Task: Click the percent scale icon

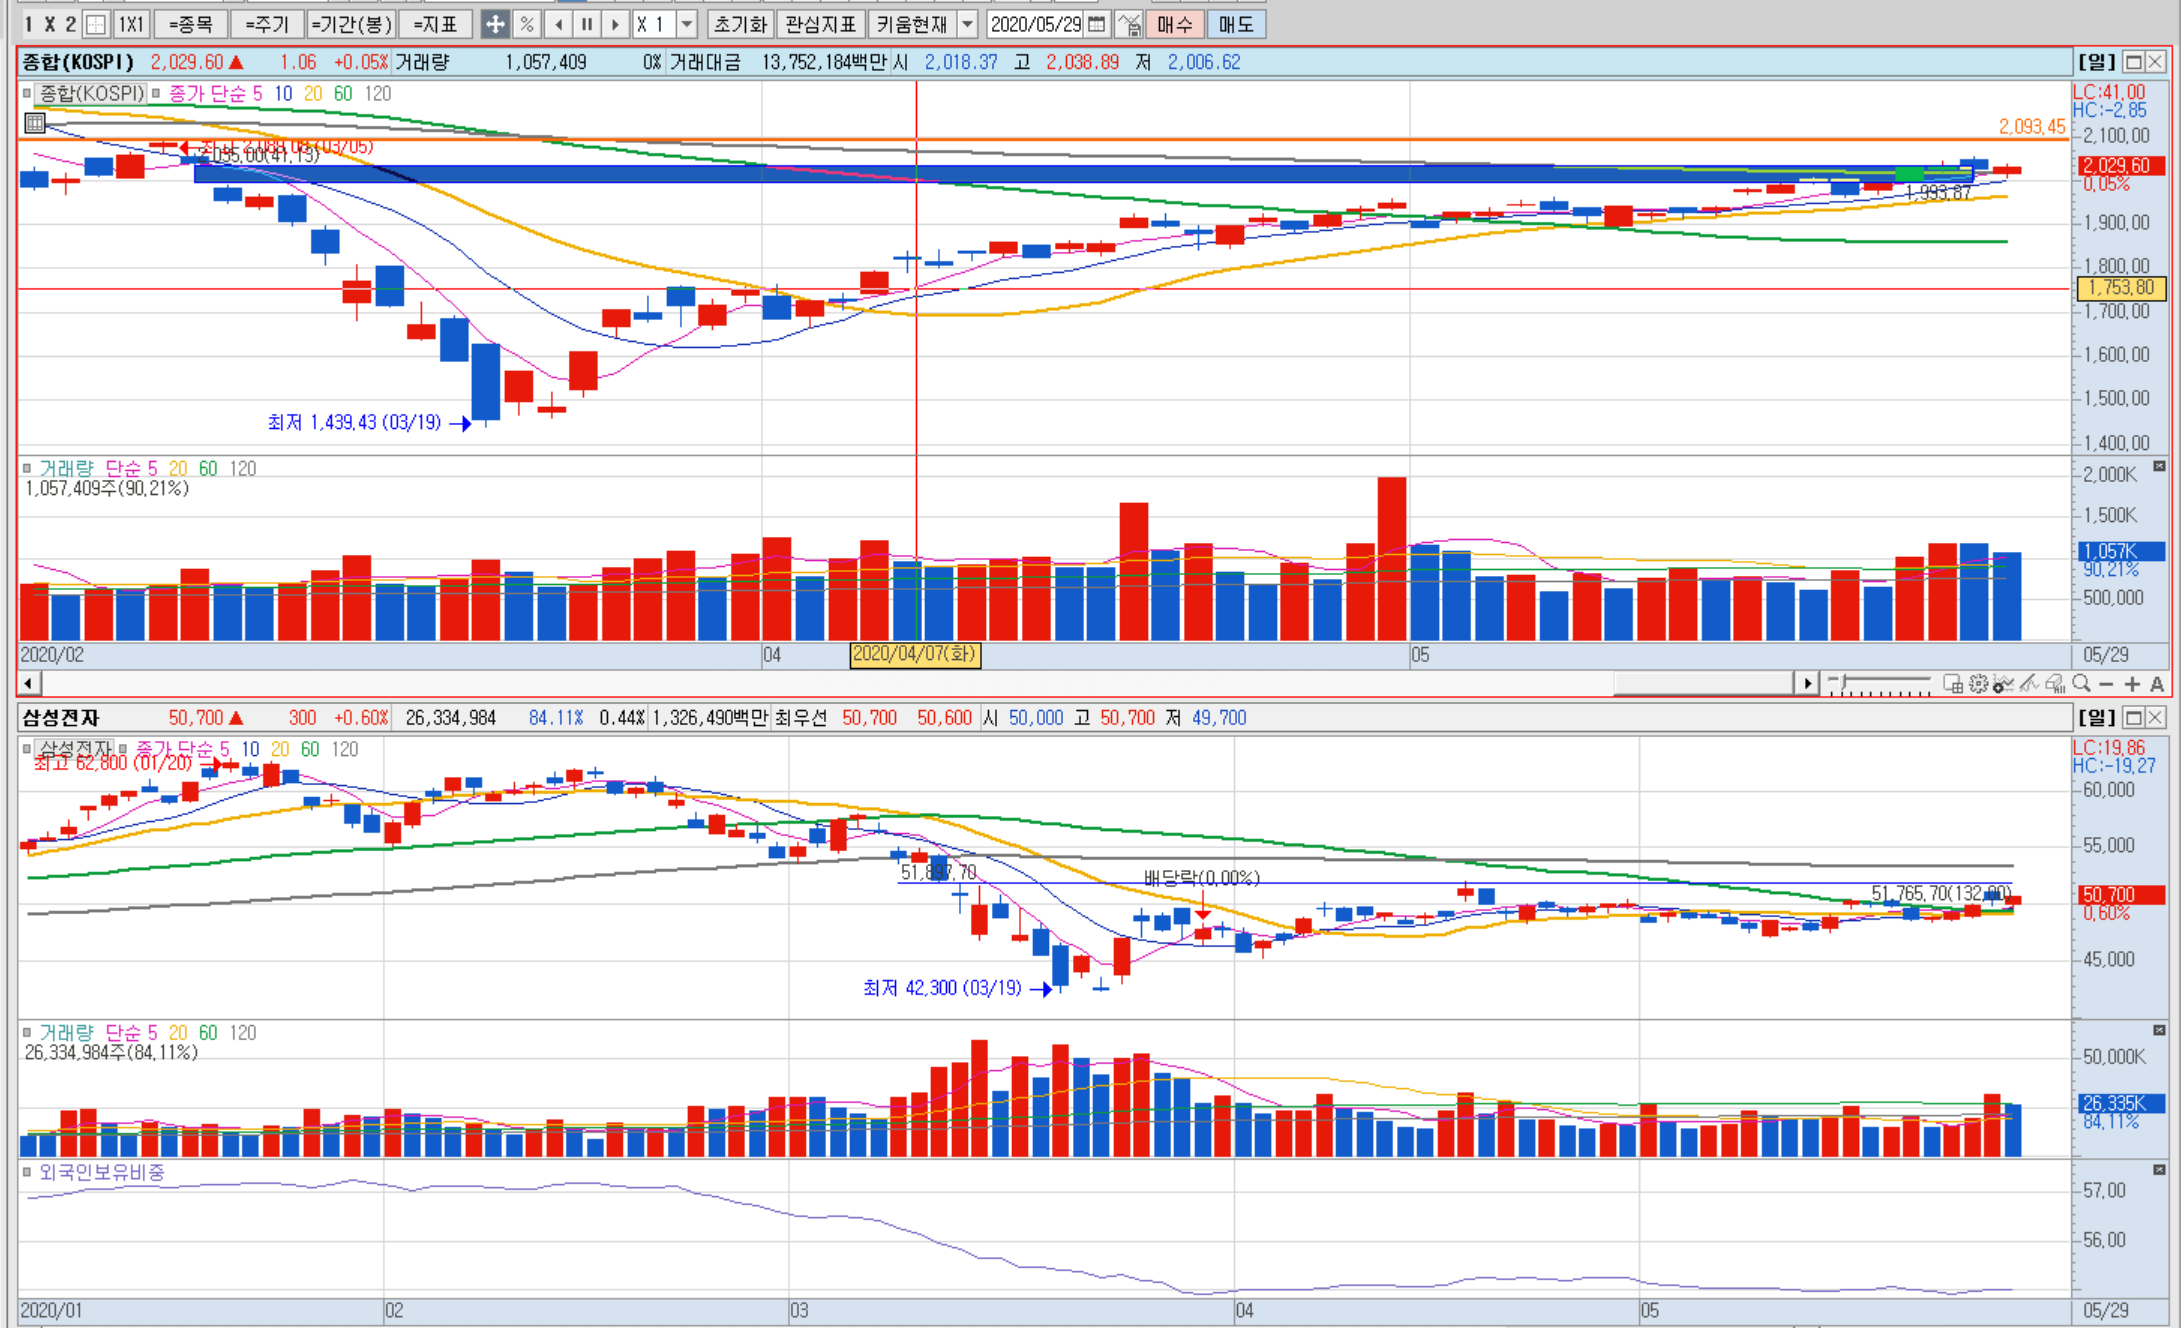Action: 527,24
